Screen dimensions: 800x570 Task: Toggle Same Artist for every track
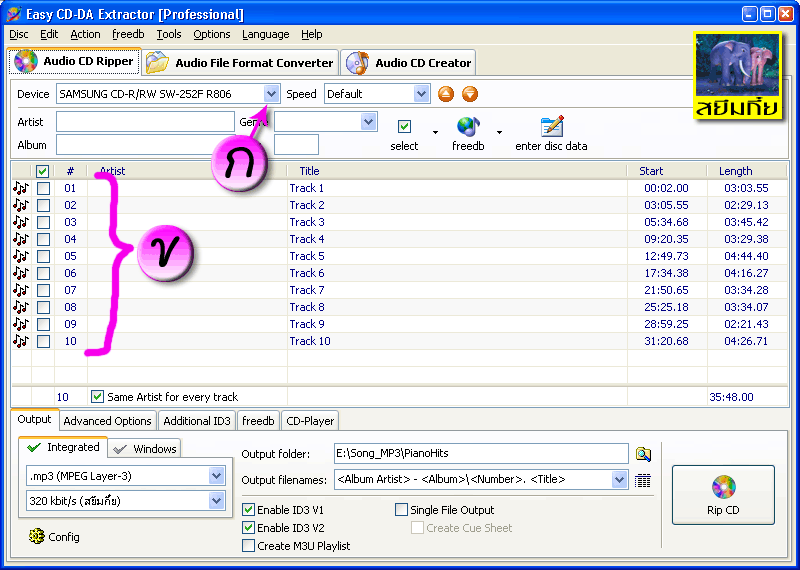(x=97, y=396)
